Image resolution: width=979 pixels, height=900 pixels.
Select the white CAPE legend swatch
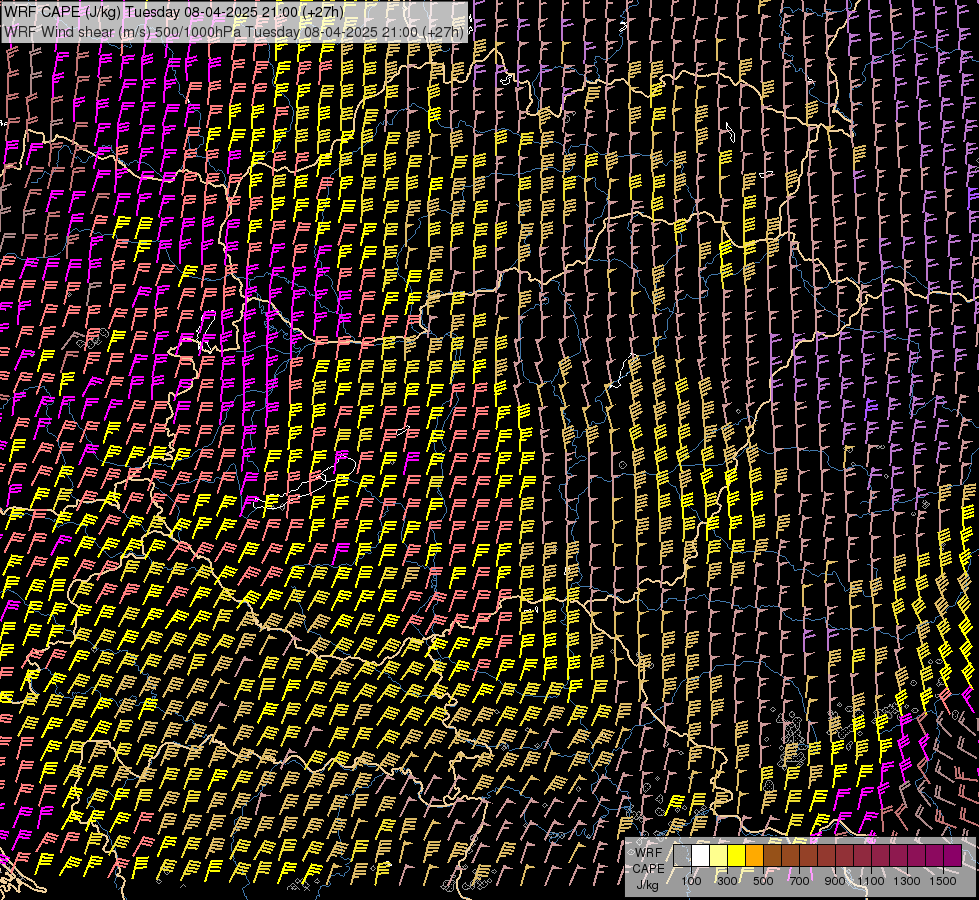(x=701, y=855)
